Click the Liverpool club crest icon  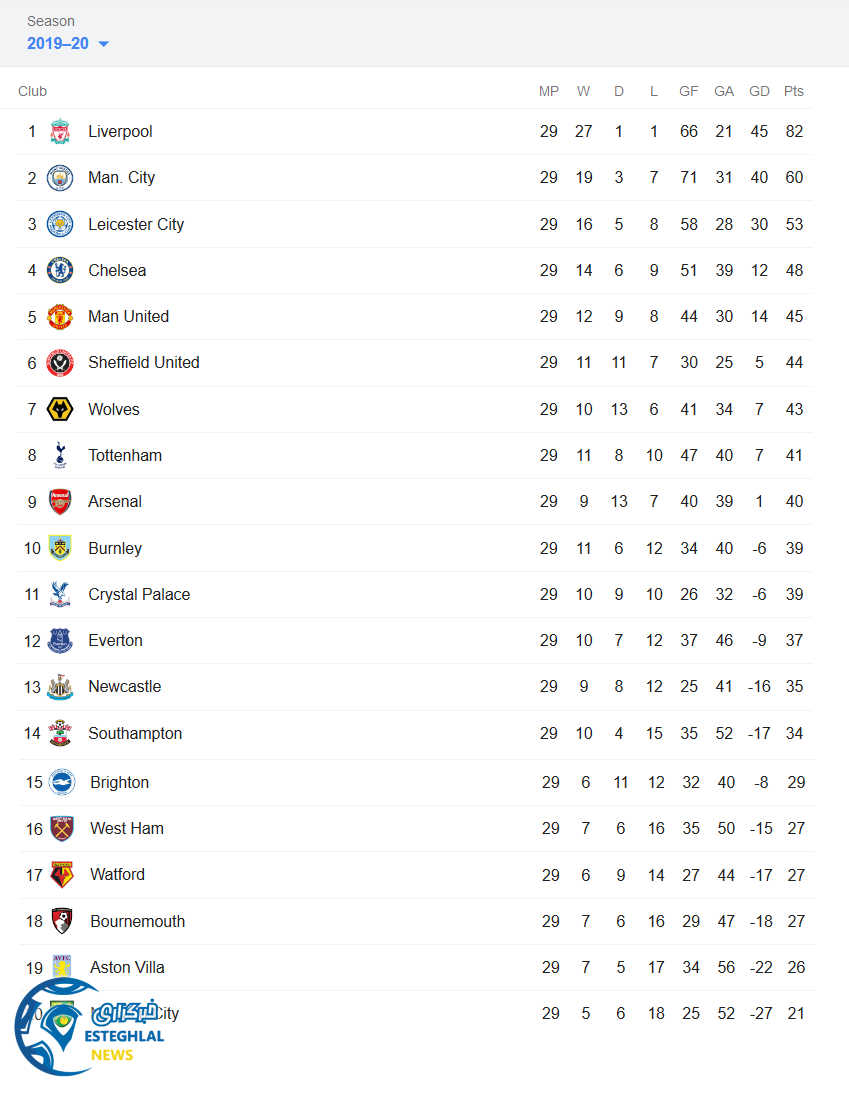pyautogui.click(x=60, y=131)
